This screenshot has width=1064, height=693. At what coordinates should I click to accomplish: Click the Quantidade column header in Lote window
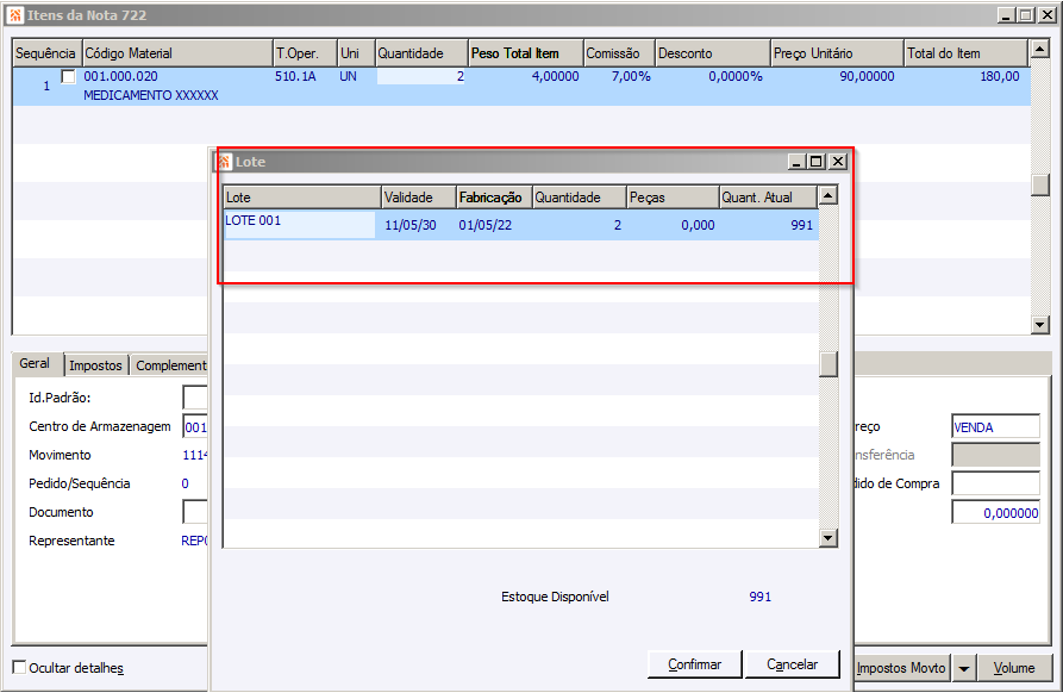click(x=579, y=198)
